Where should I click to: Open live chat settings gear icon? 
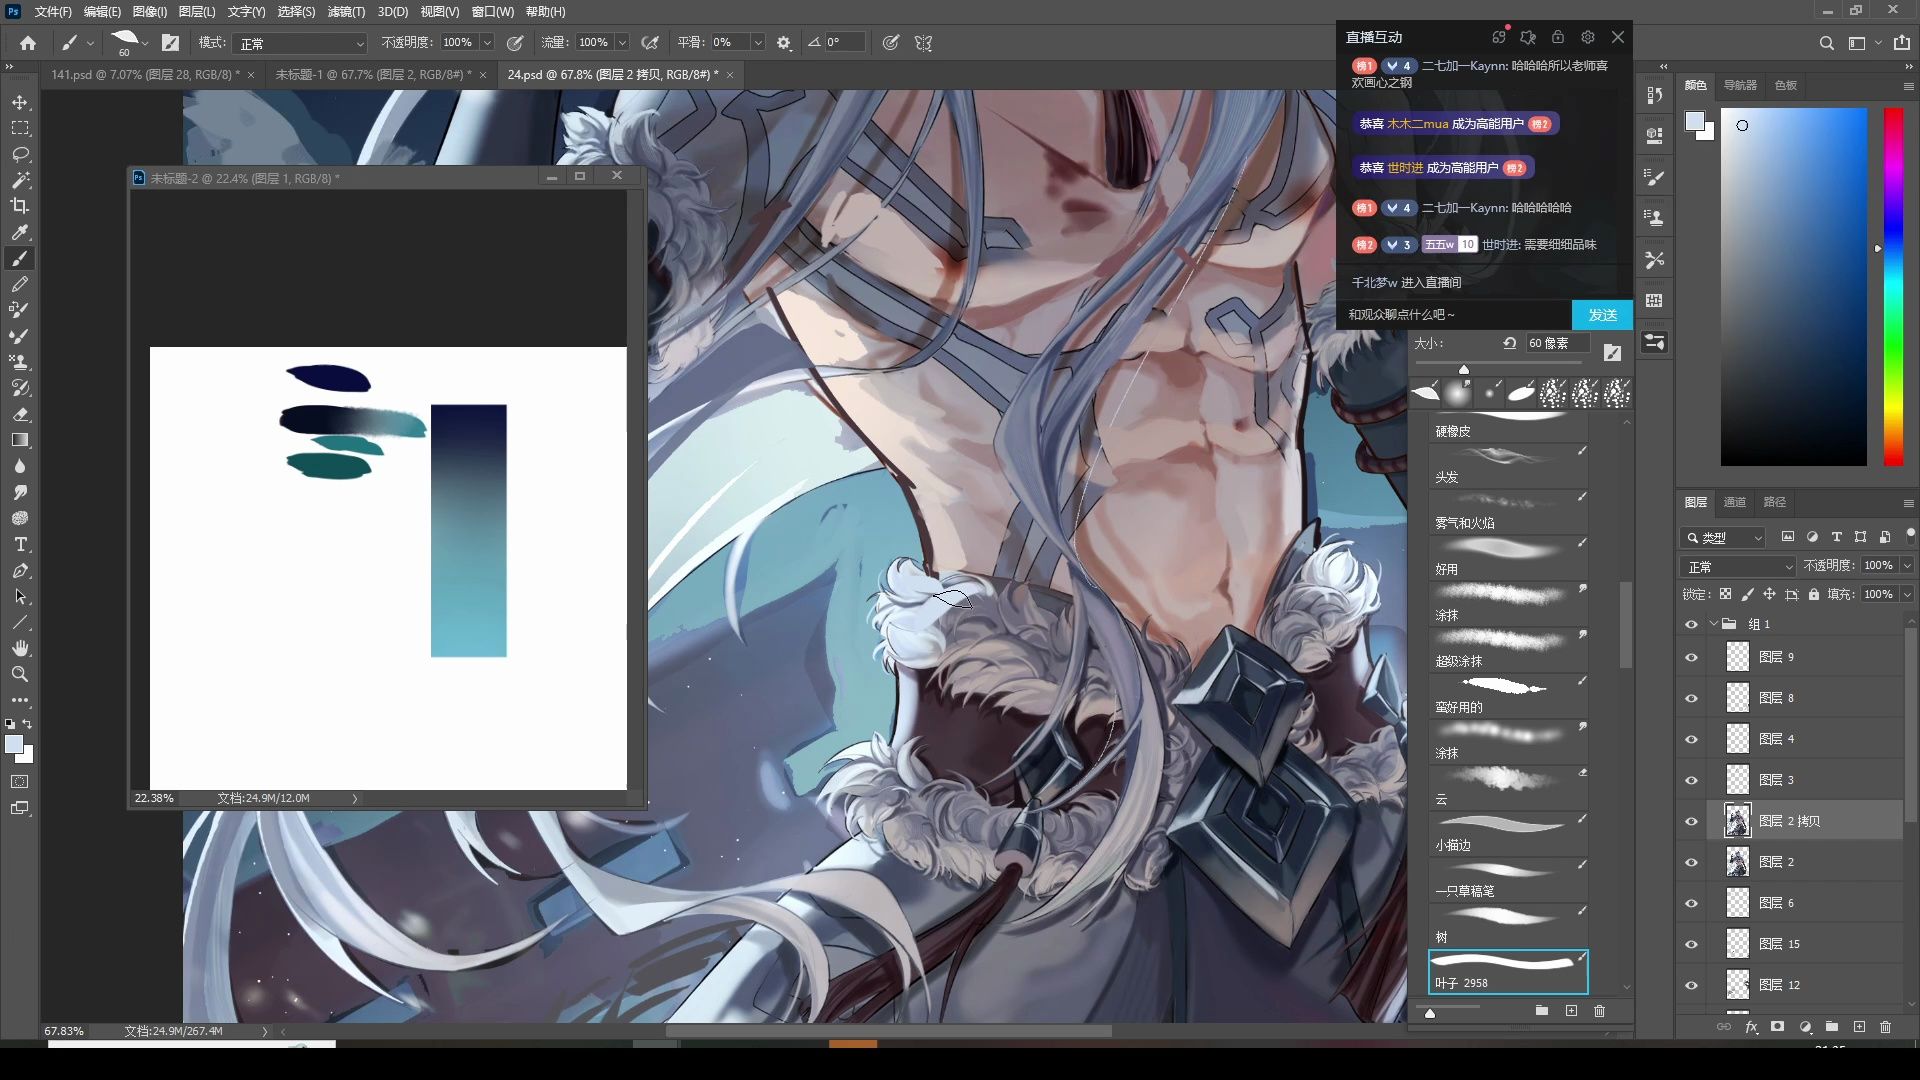tap(1588, 37)
